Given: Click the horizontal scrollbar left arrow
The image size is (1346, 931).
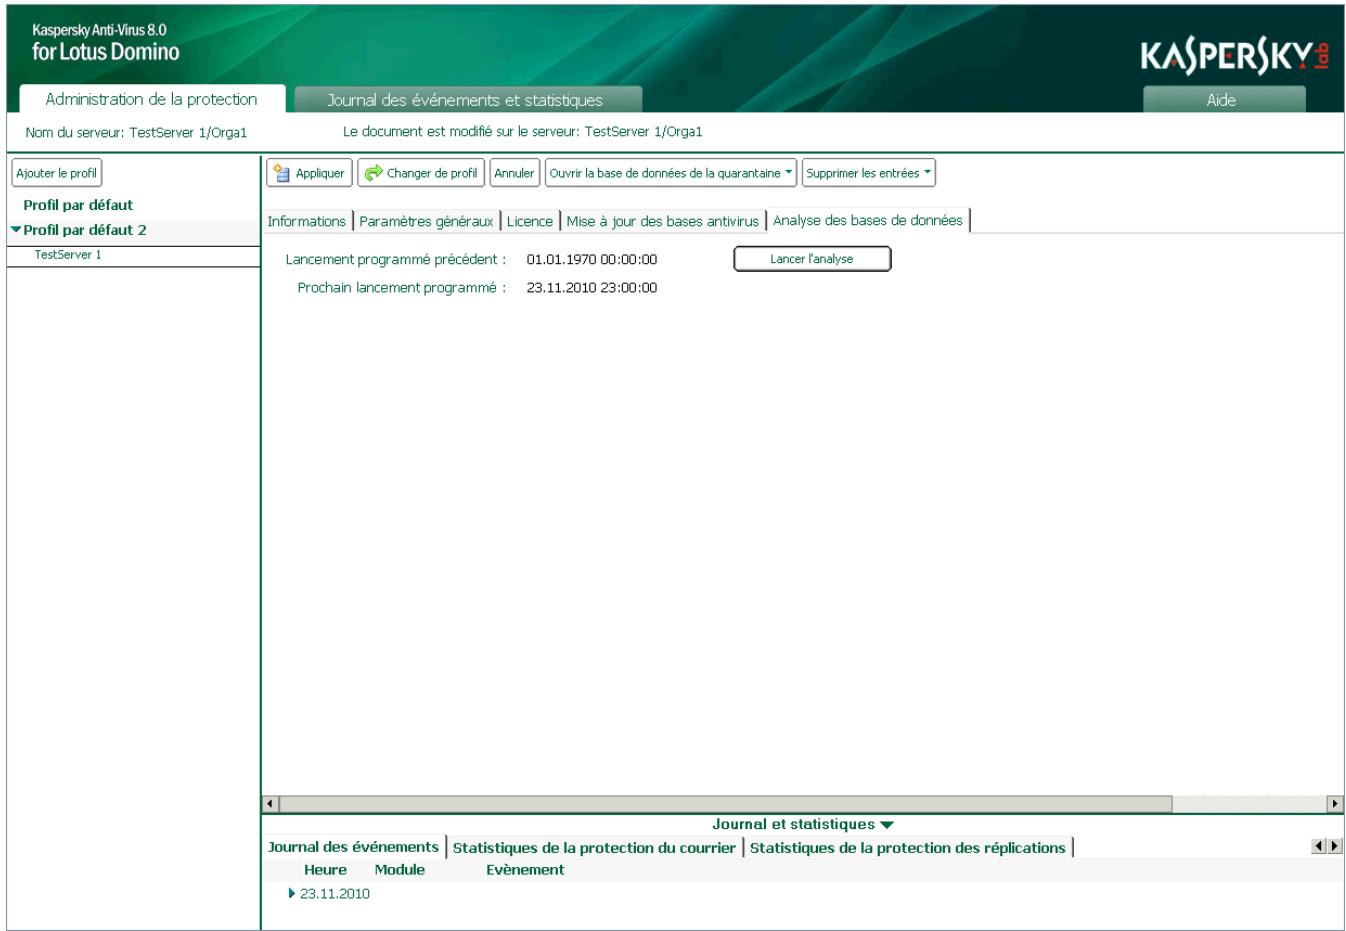Looking at the screenshot, I should coord(270,803).
